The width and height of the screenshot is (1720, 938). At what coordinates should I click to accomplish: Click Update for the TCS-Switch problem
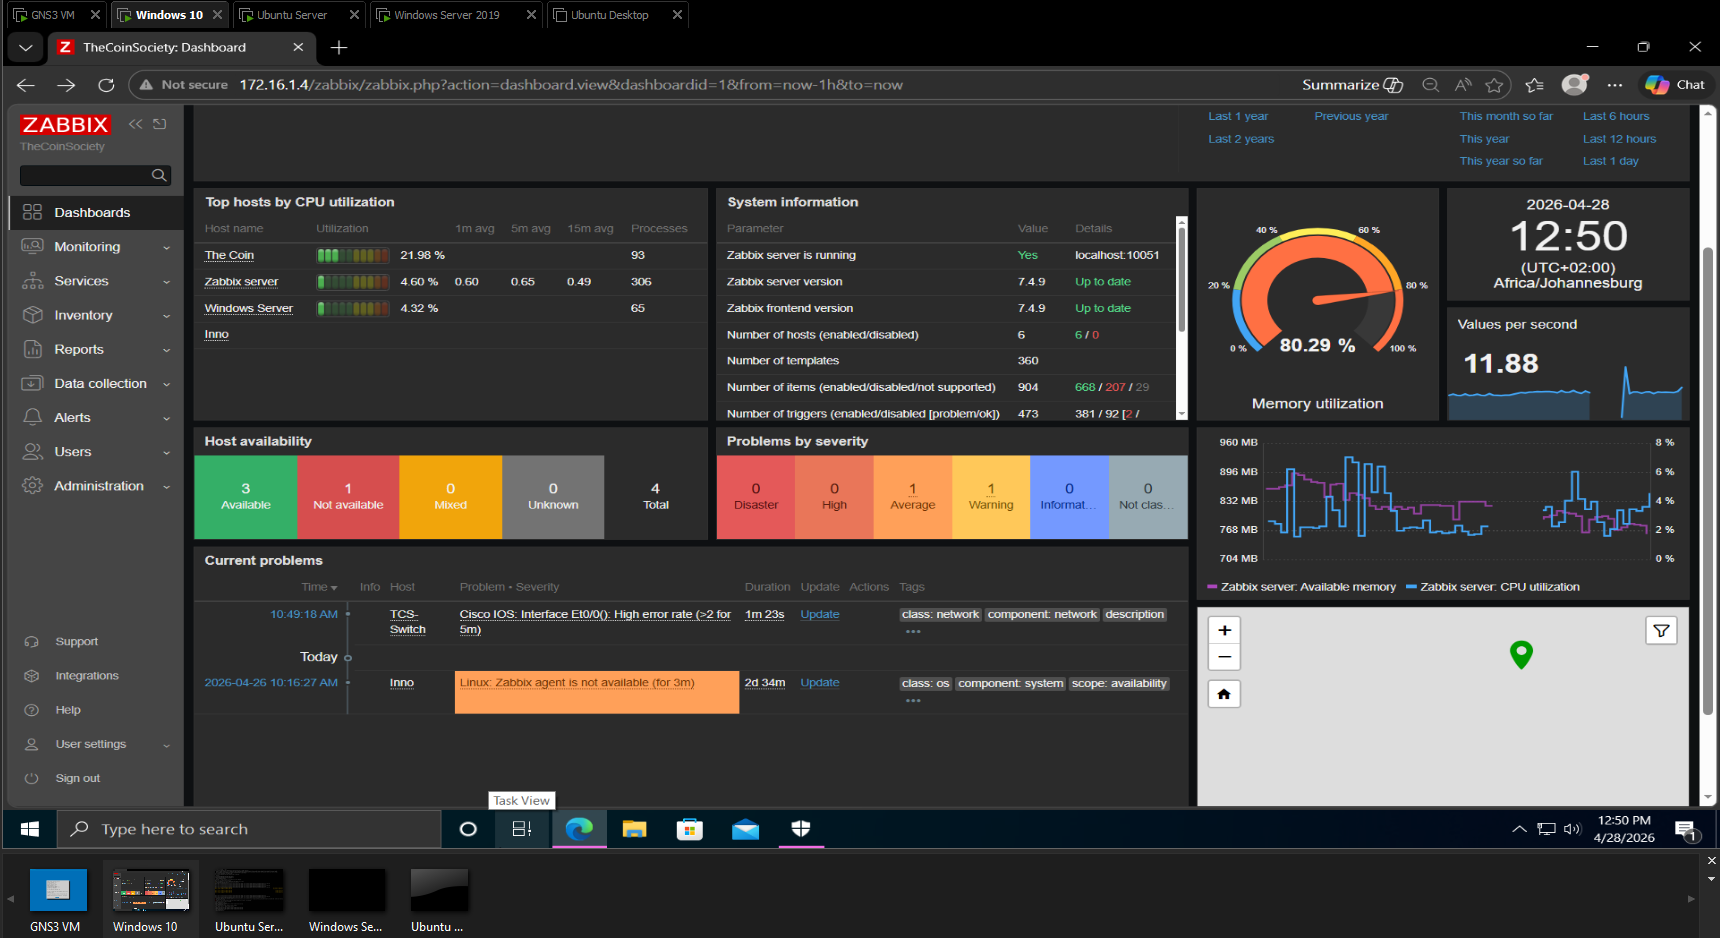tap(820, 614)
